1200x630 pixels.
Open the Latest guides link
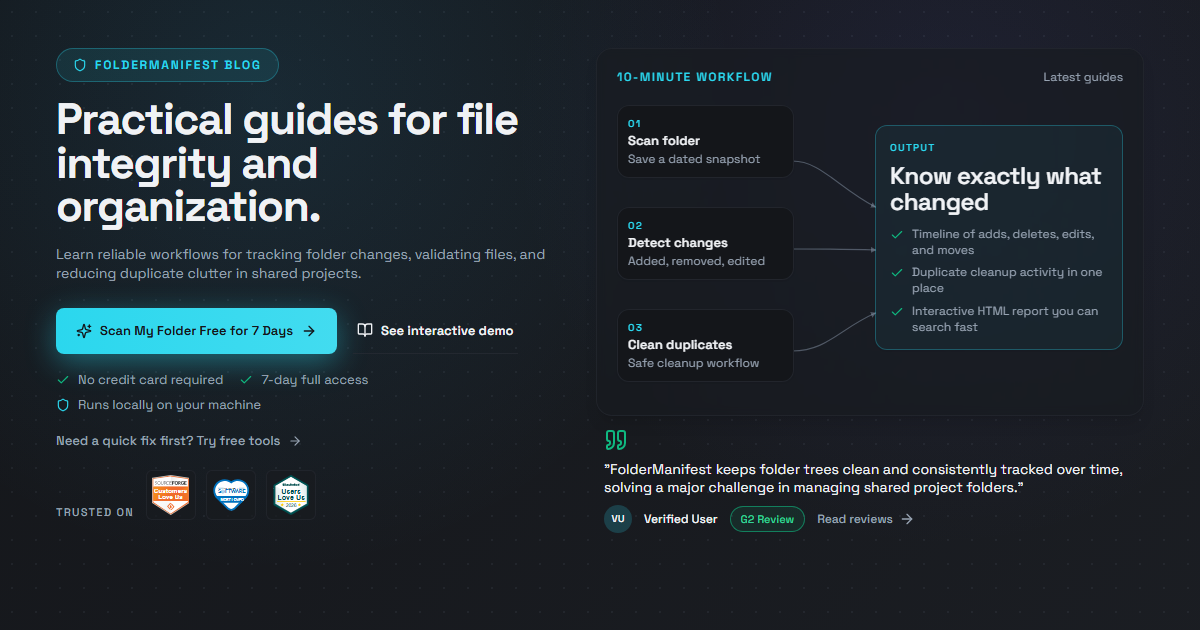[1083, 77]
